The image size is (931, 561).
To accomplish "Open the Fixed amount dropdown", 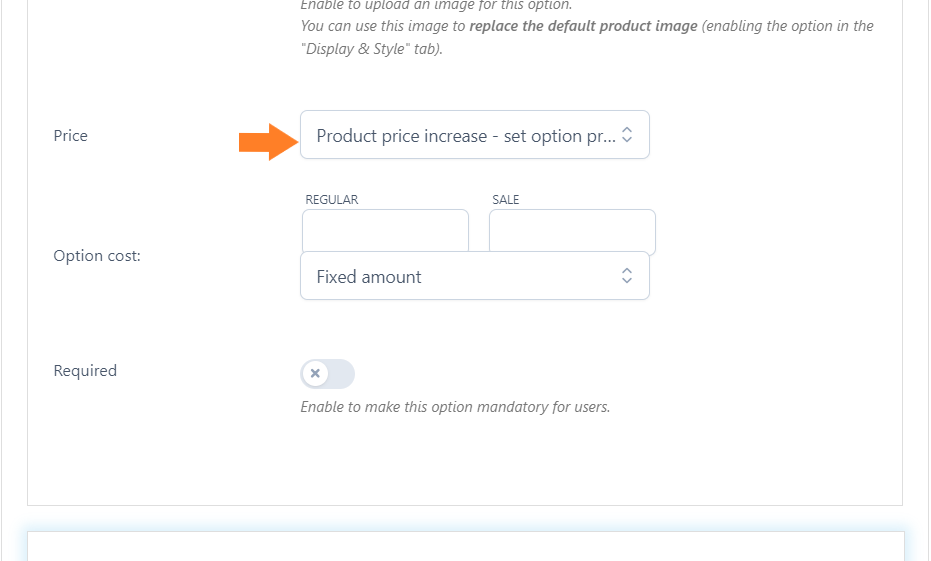I will click(x=474, y=275).
